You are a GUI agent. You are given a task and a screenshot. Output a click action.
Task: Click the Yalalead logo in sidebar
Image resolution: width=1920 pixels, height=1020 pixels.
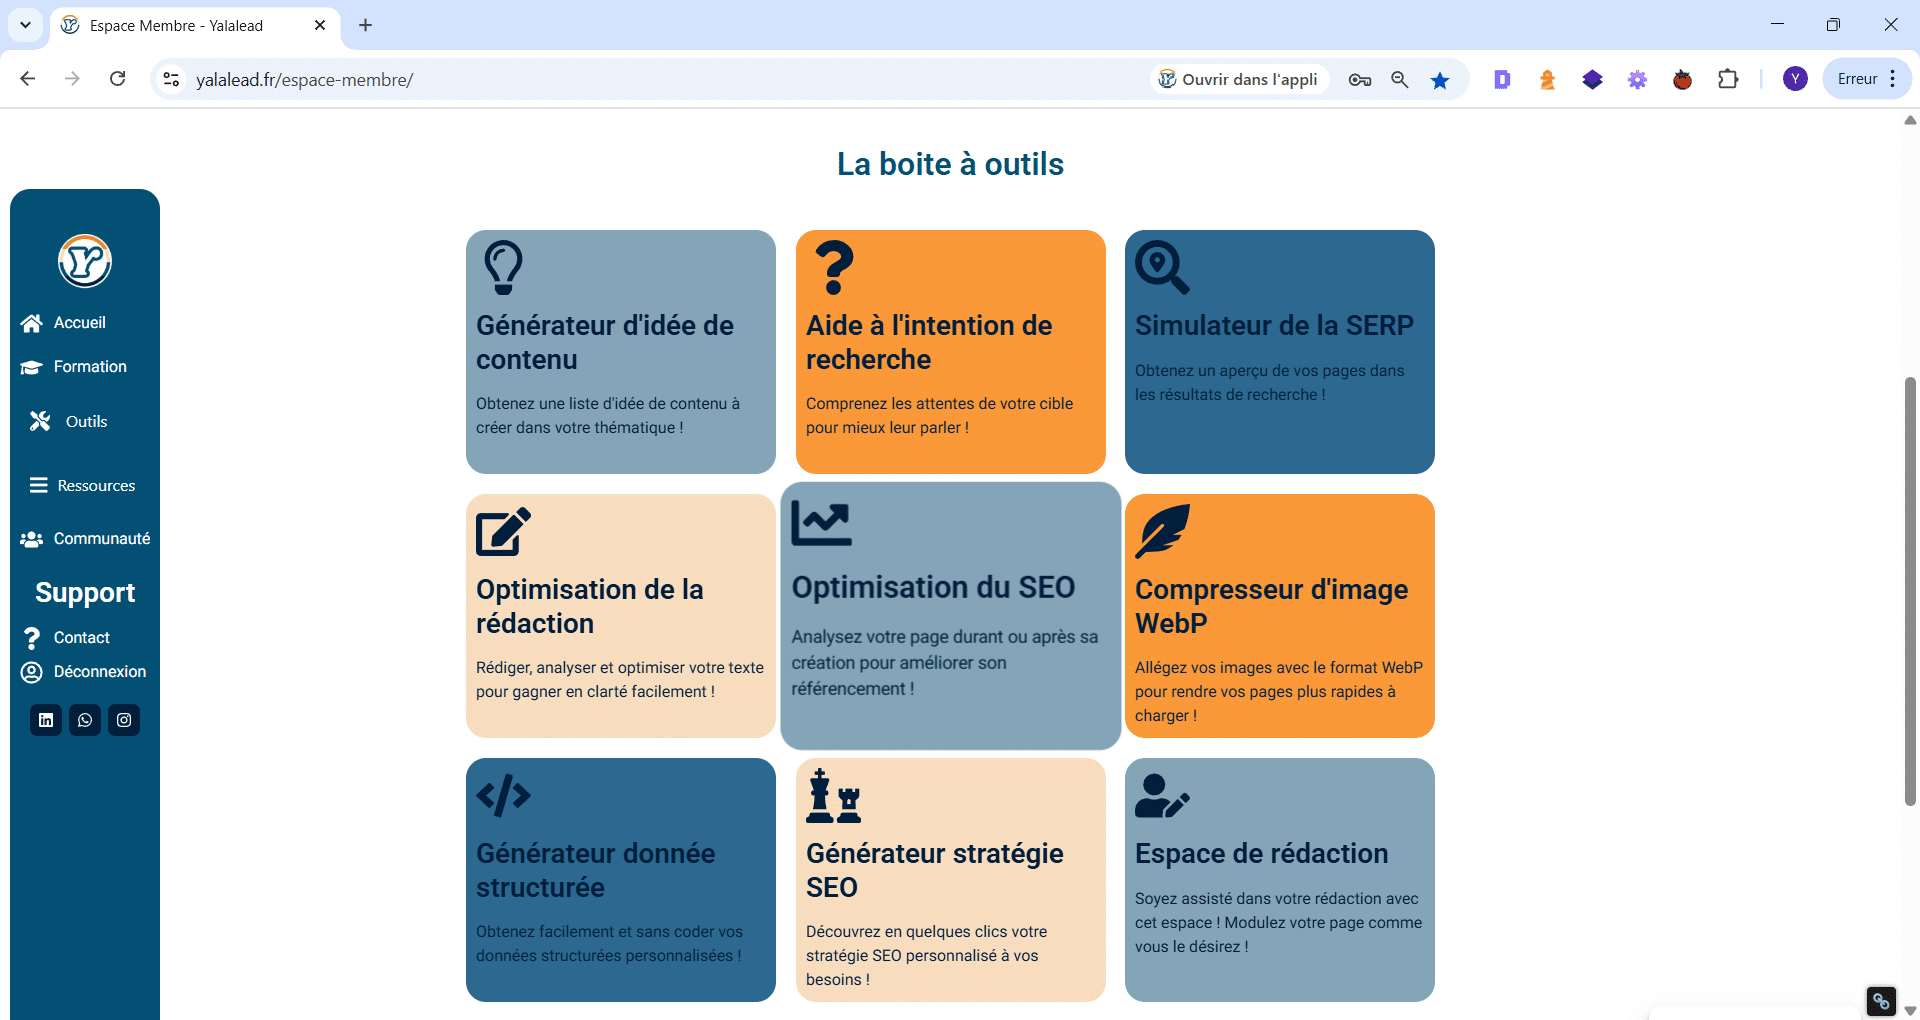85,261
